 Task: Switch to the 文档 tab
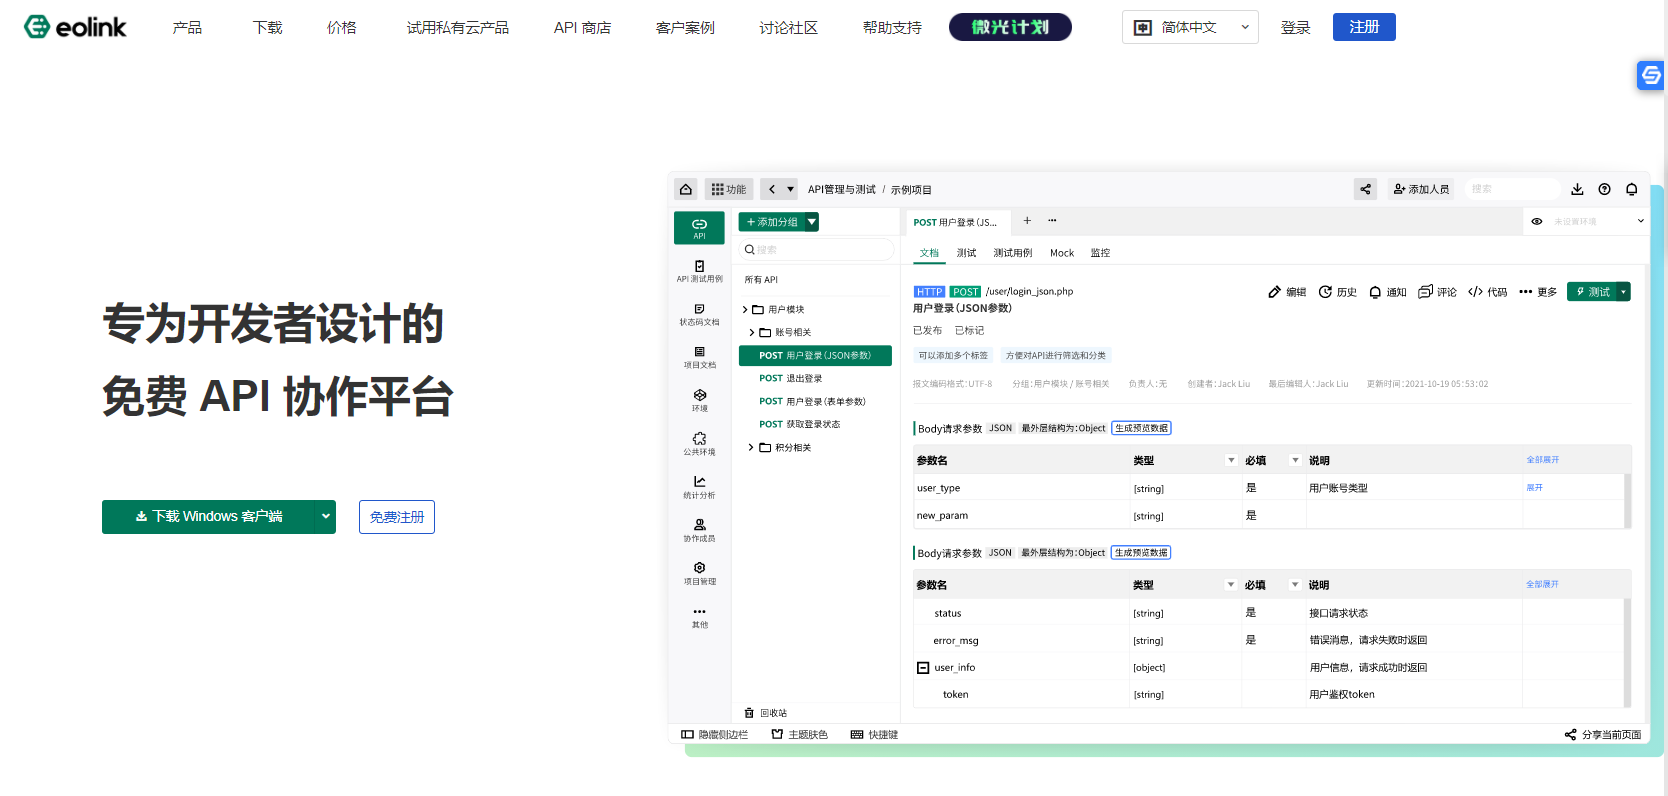pyautogui.click(x=929, y=253)
